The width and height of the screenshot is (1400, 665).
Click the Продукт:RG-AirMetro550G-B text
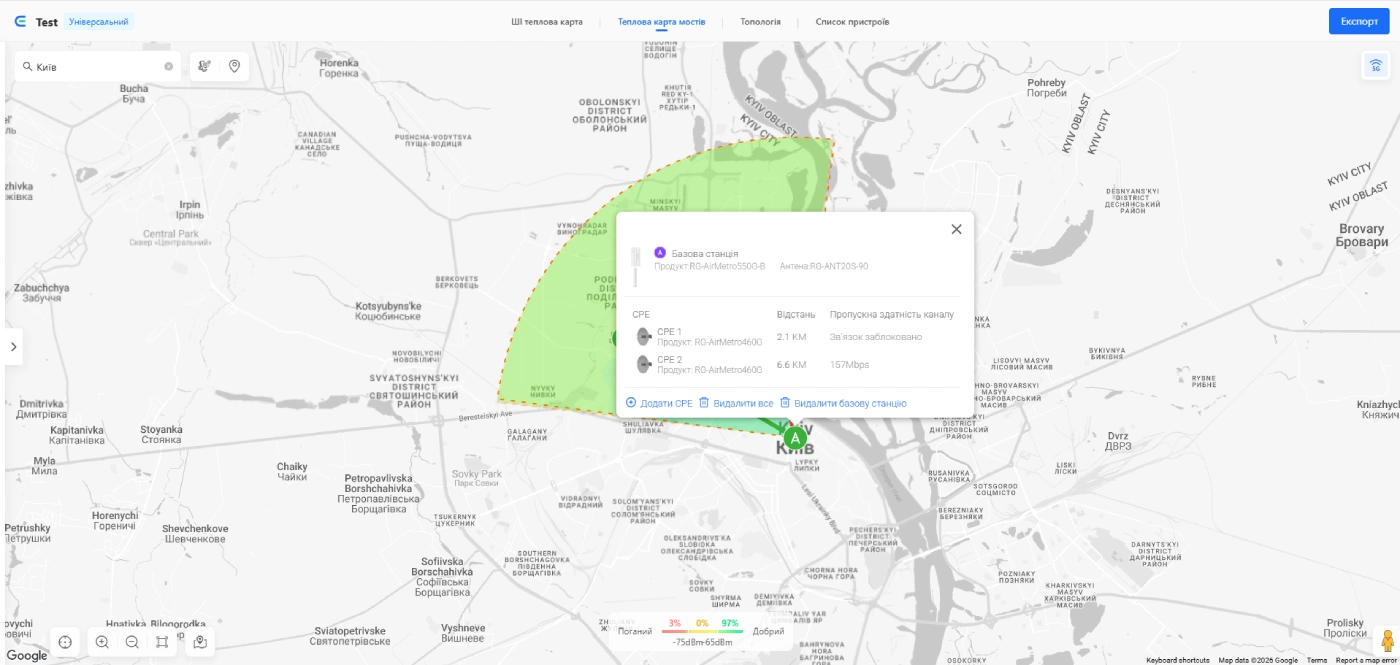(710, 266)
